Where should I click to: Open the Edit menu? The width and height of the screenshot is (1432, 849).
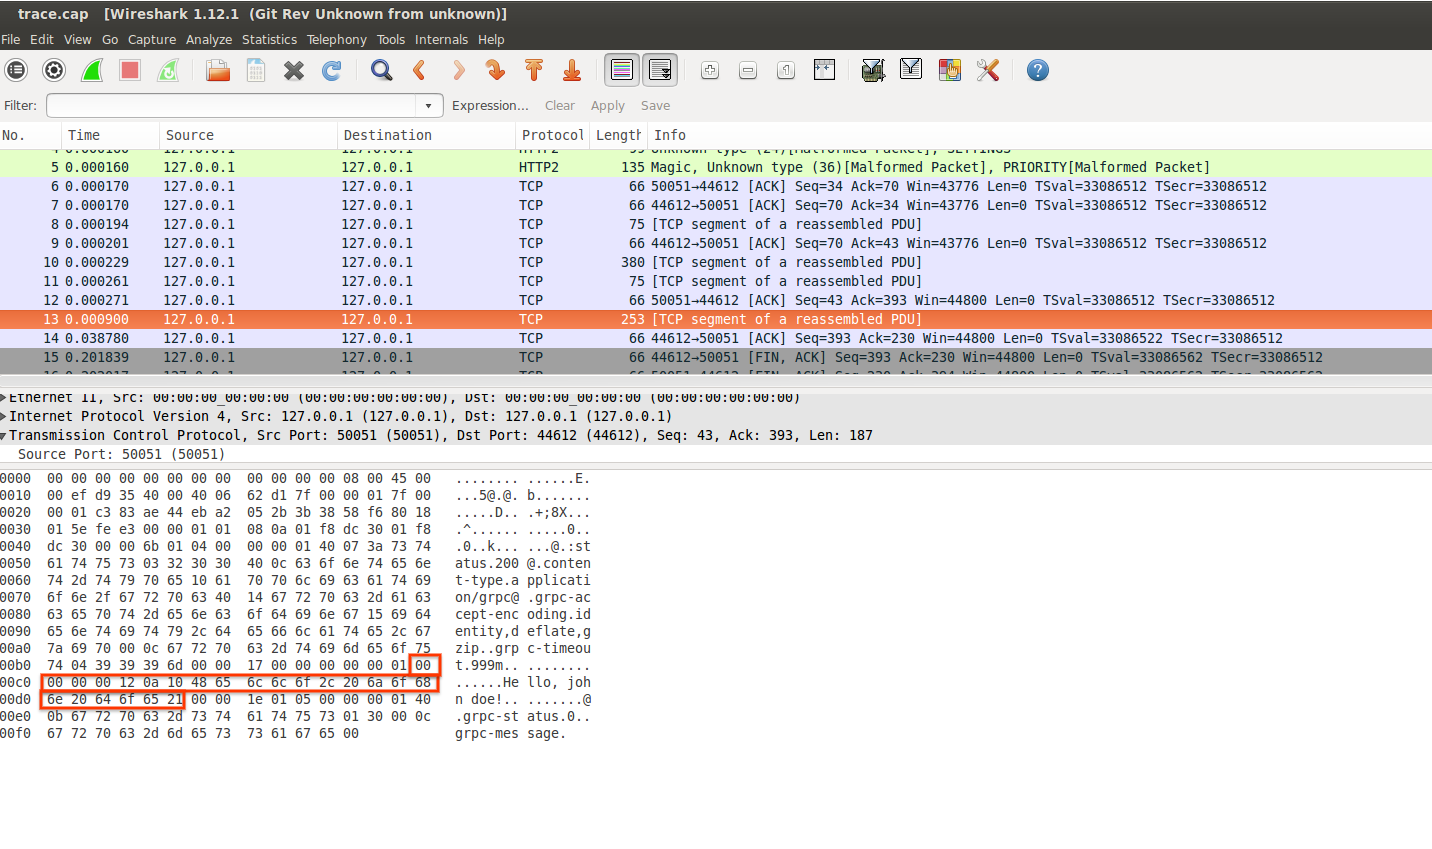tap(42, 40)
